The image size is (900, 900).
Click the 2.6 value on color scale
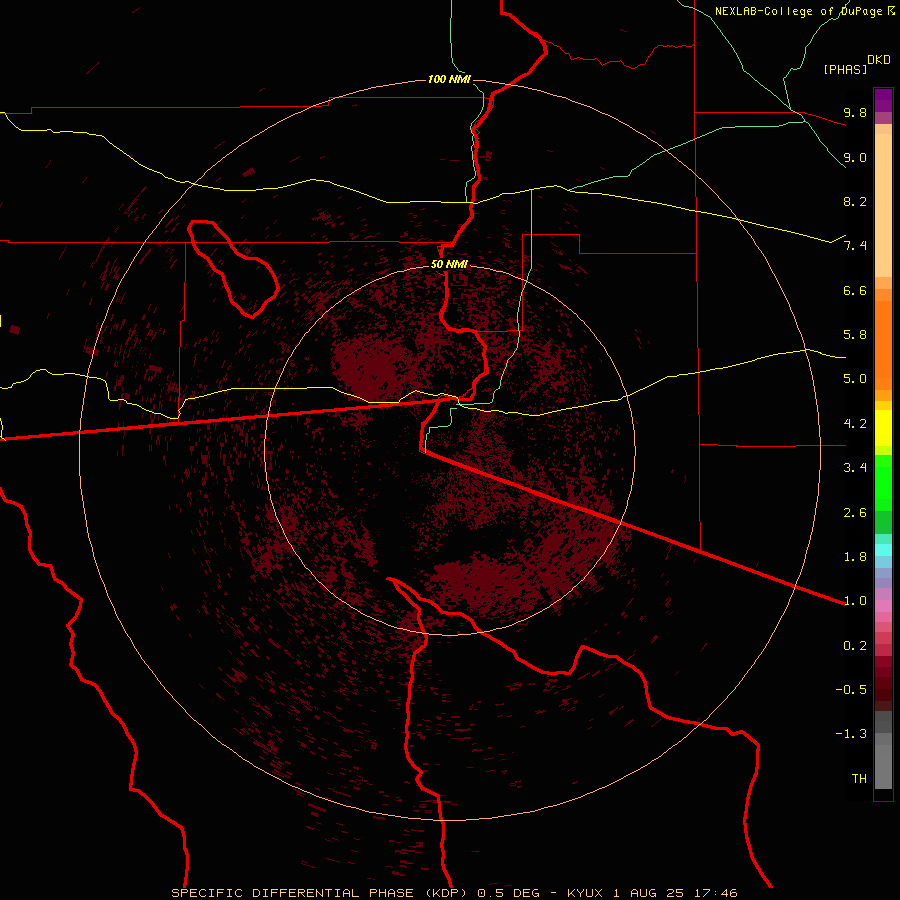click(855, 513)
